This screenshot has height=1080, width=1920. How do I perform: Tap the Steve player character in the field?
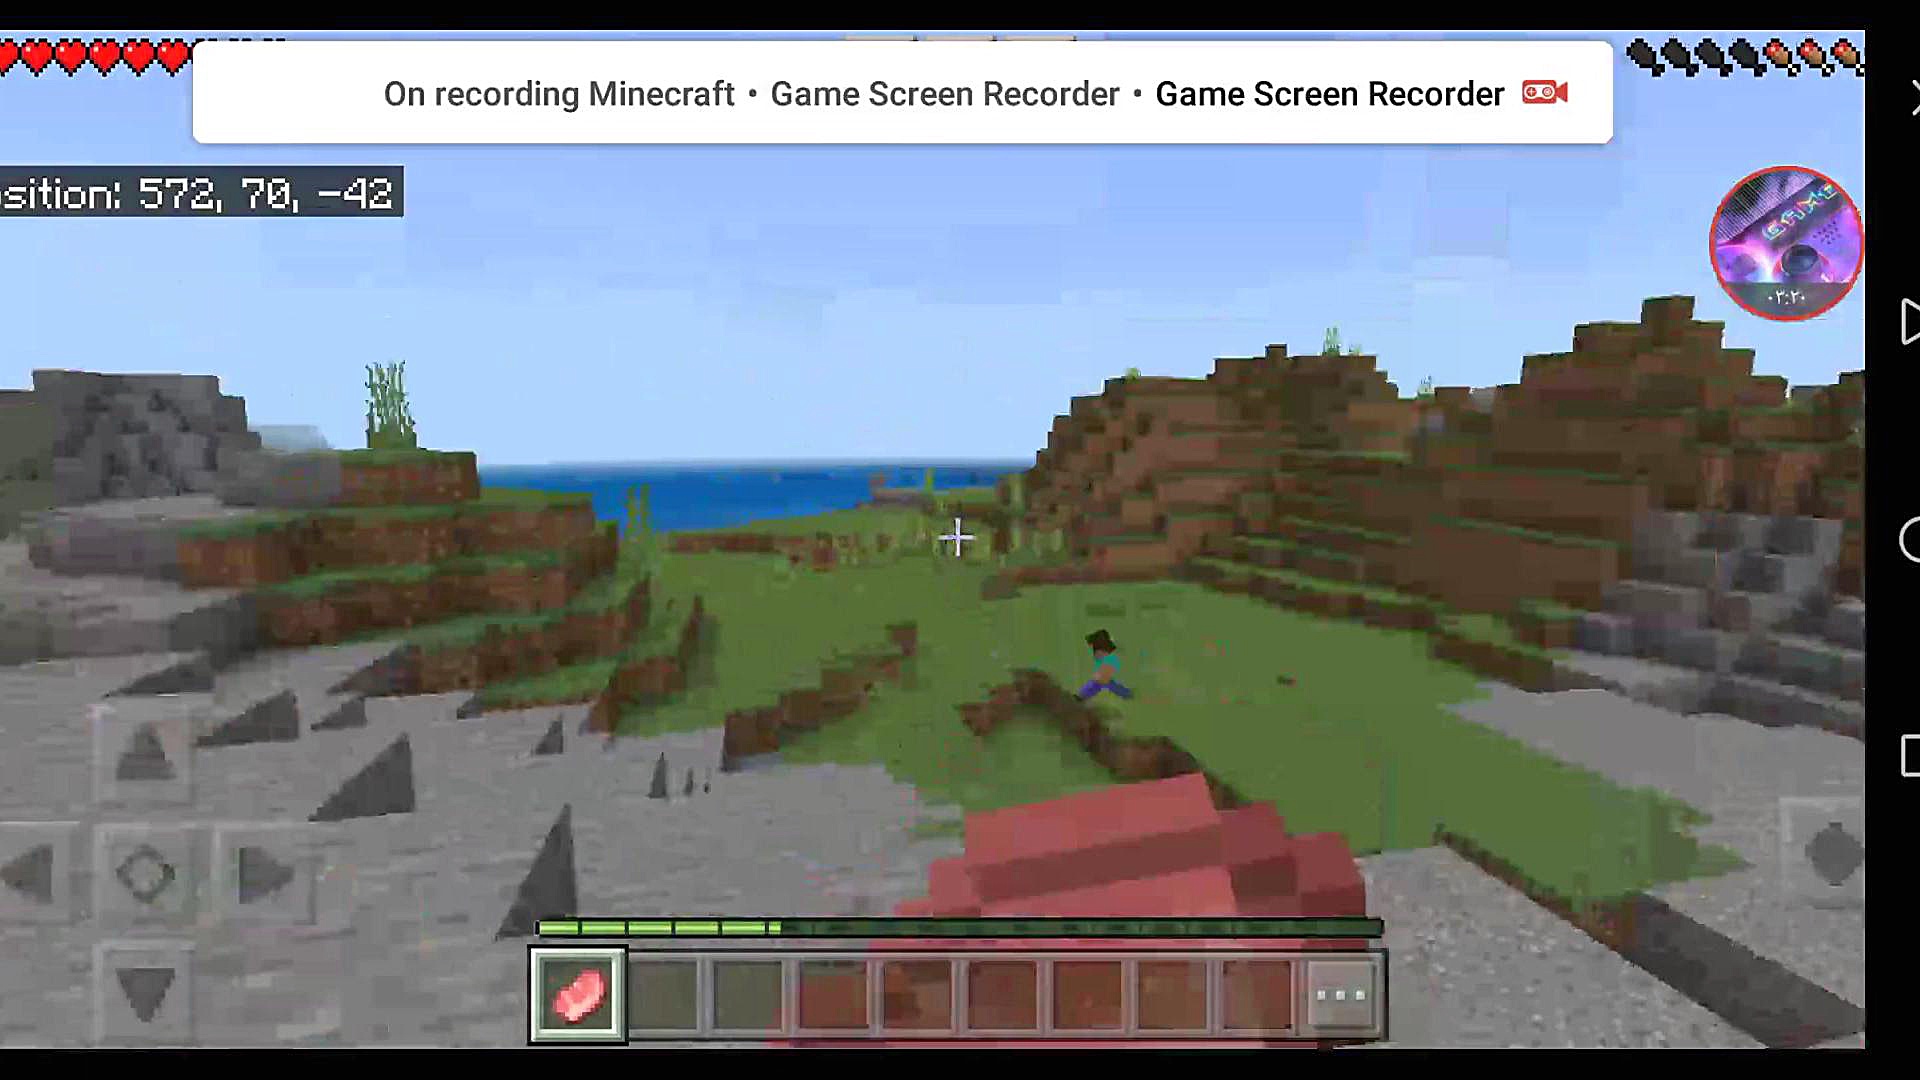[1102, 664]
